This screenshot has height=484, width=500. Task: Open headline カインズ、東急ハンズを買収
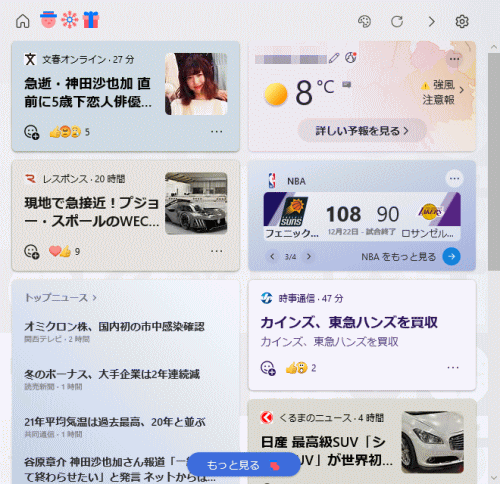(x=349, y=322)
